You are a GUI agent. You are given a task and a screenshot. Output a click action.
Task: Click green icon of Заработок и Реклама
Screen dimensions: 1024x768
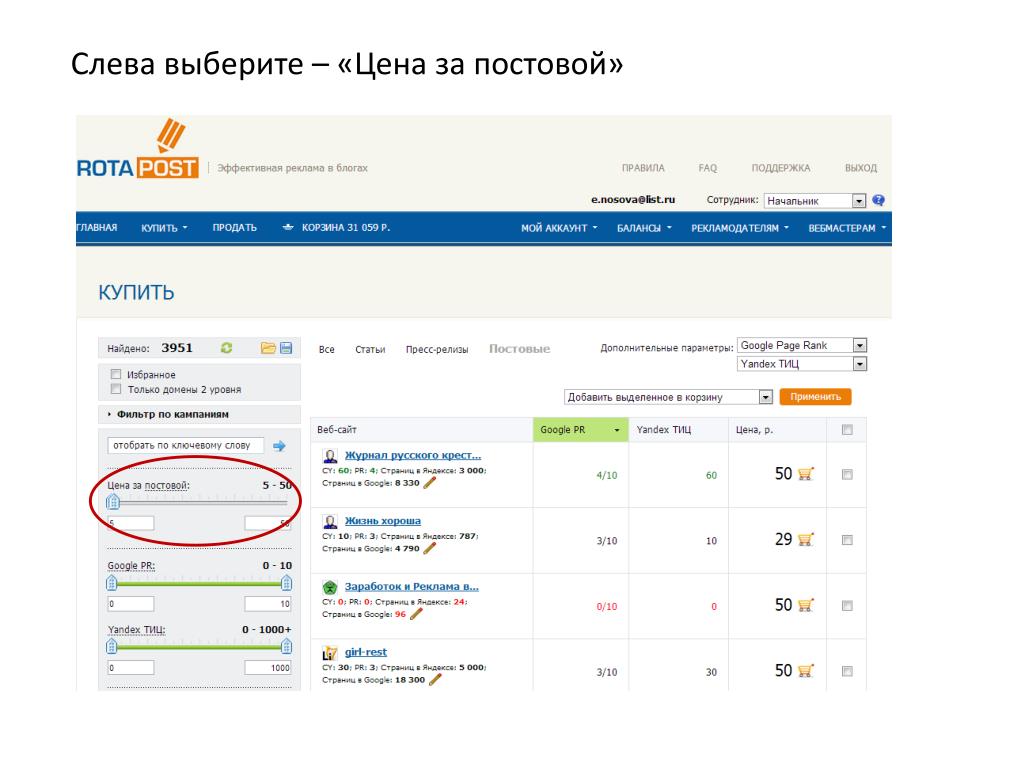tap(330, 587)
